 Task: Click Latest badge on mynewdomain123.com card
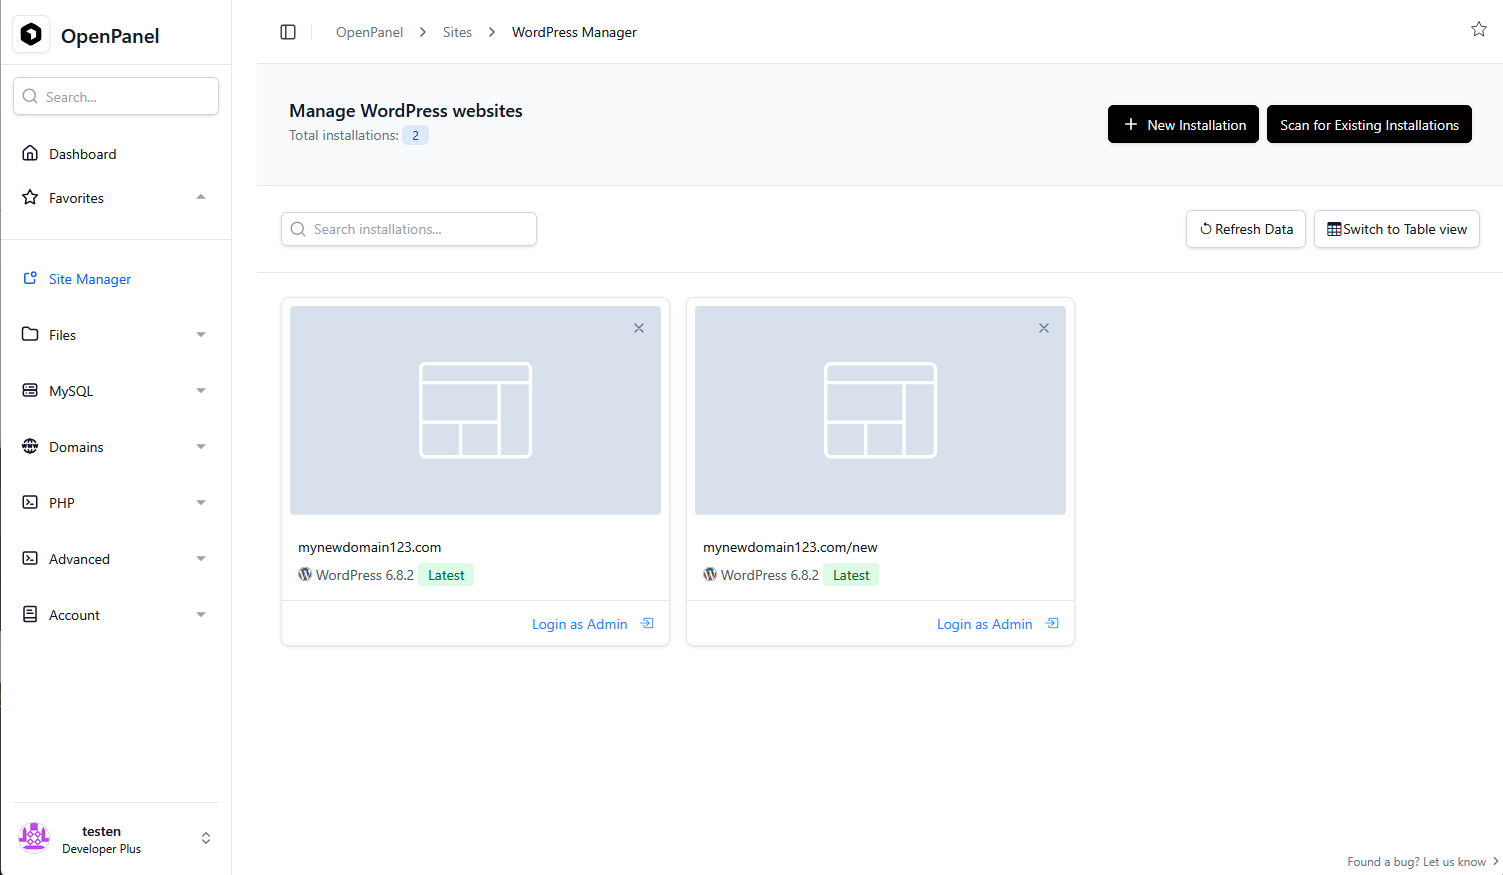[446, 575]
